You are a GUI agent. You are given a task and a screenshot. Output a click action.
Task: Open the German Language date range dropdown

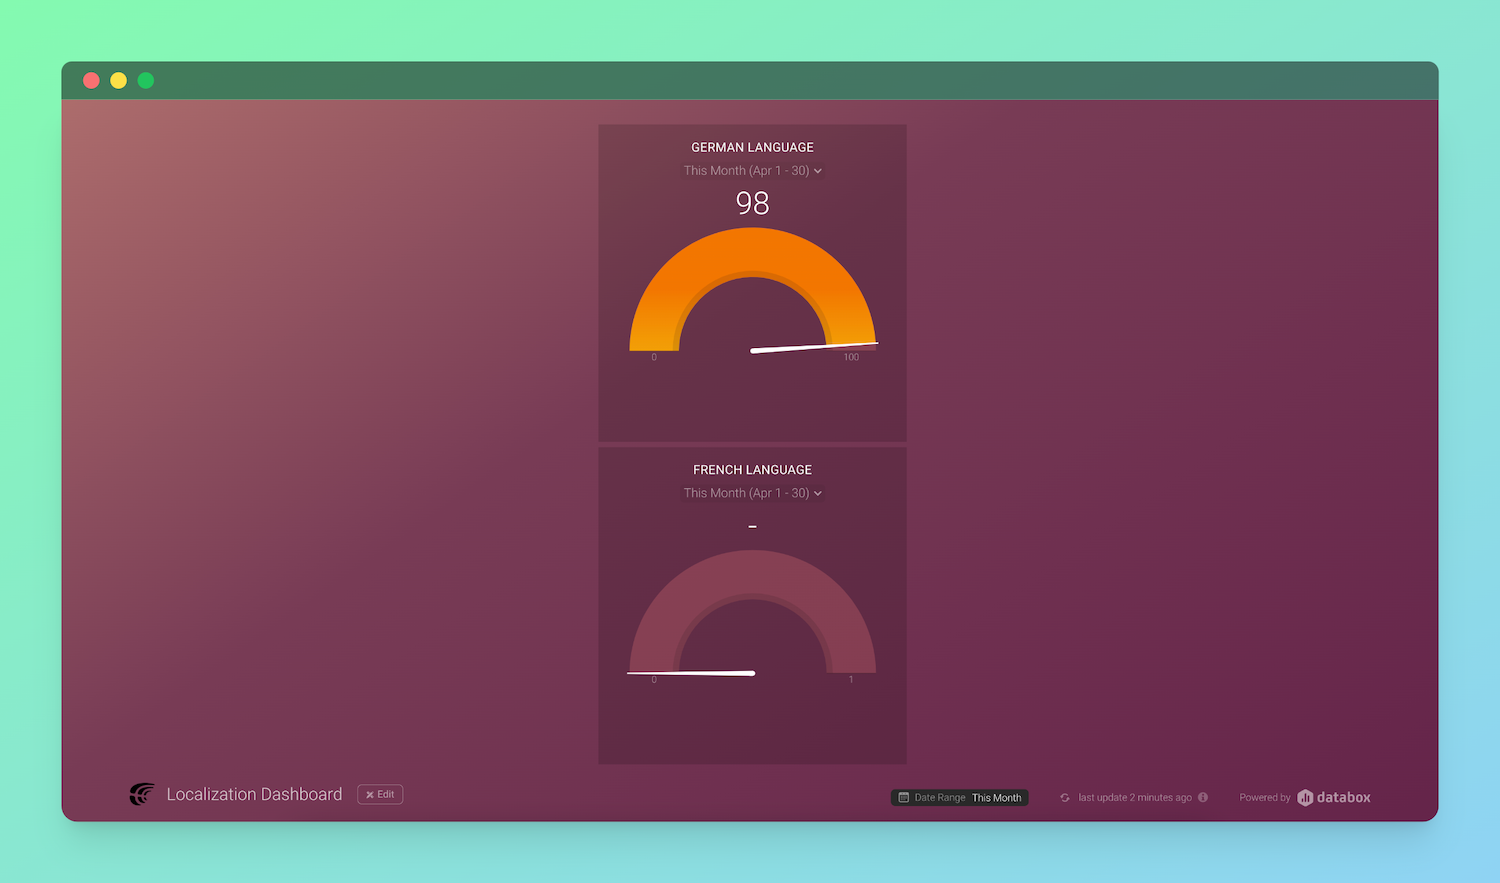coord(752,171)
